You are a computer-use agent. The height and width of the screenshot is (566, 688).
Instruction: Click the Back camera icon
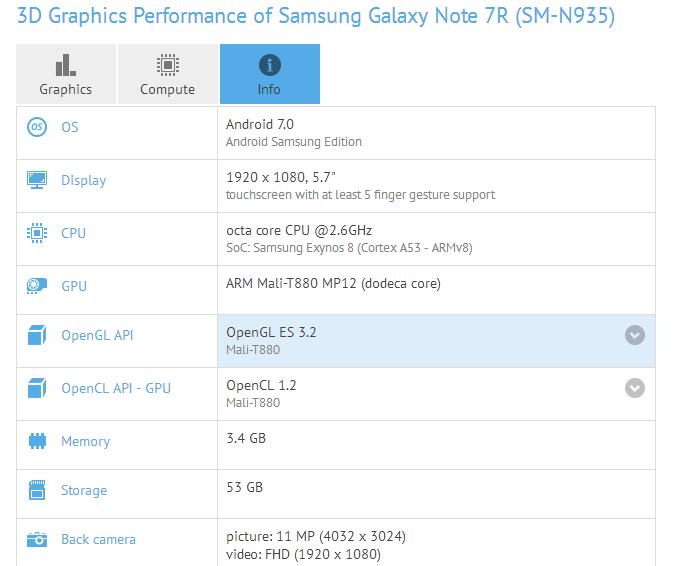tap(37, 539)
